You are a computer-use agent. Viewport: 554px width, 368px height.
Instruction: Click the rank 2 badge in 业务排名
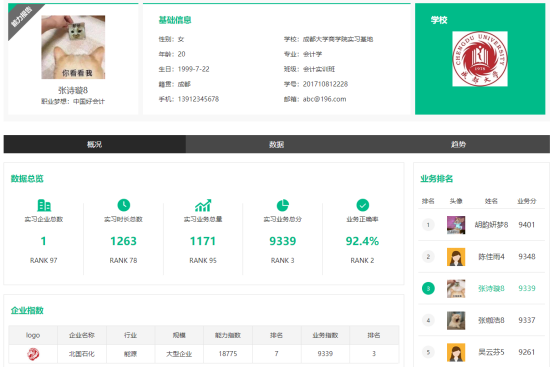click(428, 256)
